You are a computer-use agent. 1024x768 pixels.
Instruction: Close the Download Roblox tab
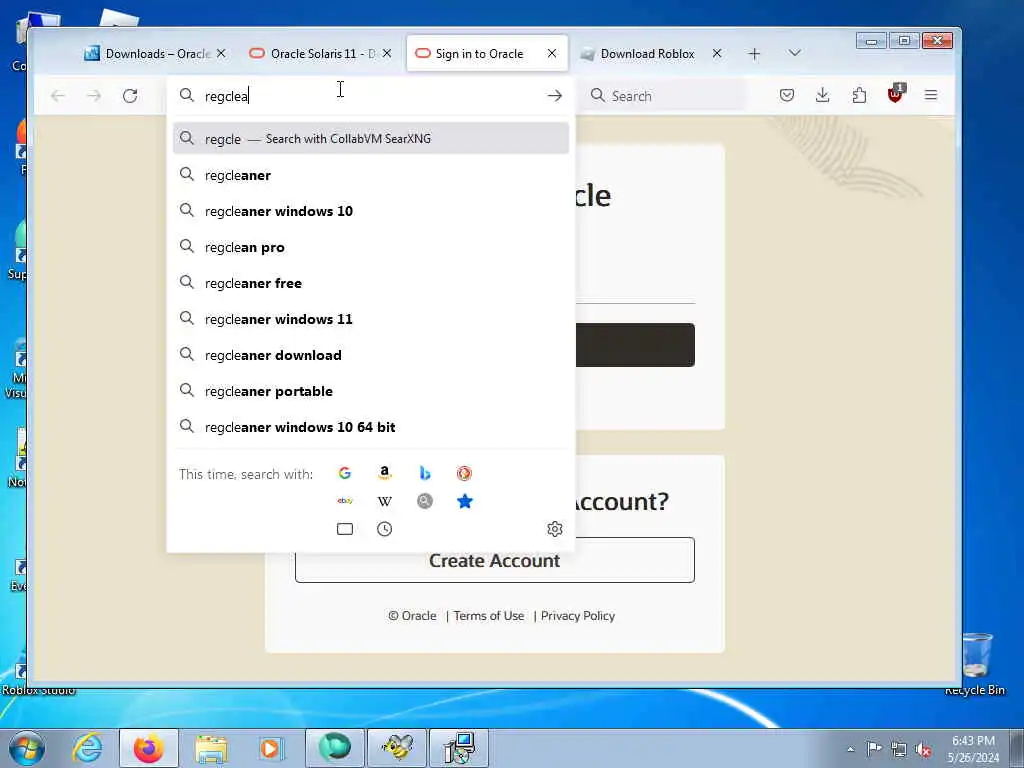[x=717, y=54]
